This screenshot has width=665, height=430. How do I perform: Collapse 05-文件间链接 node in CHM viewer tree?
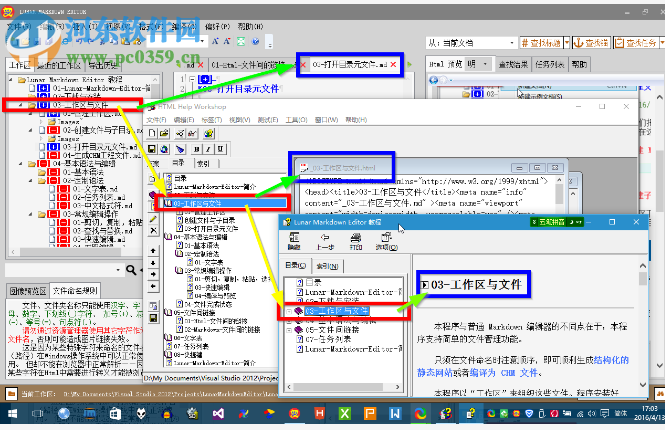289,329
